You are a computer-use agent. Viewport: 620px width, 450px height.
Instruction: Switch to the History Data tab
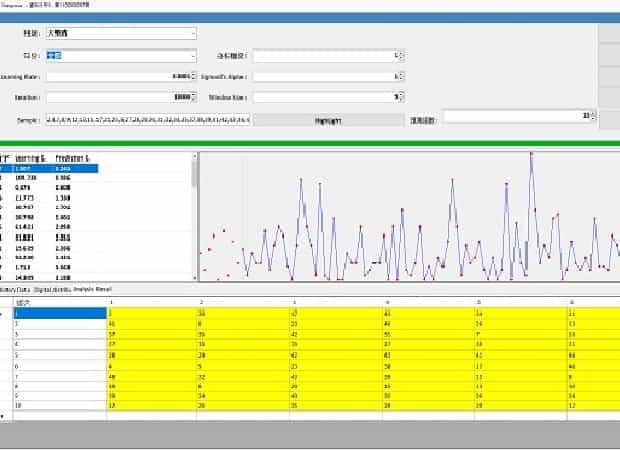point(15,288)
